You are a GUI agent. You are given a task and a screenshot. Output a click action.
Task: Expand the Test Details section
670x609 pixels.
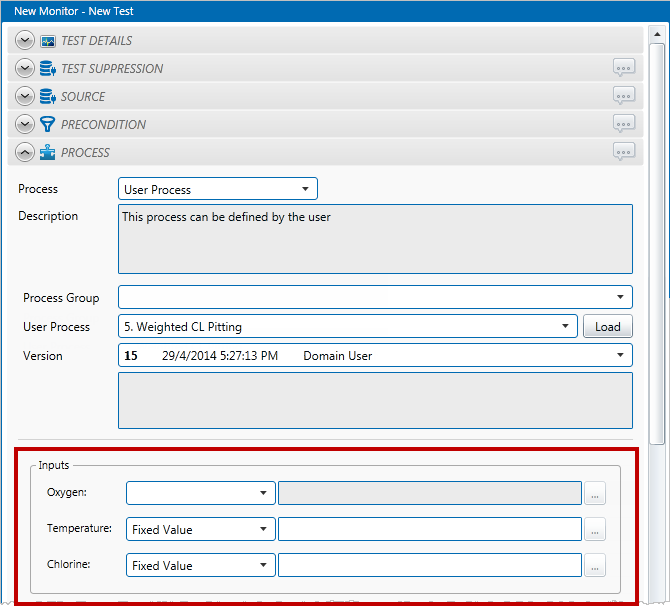[x=26, y=41]
